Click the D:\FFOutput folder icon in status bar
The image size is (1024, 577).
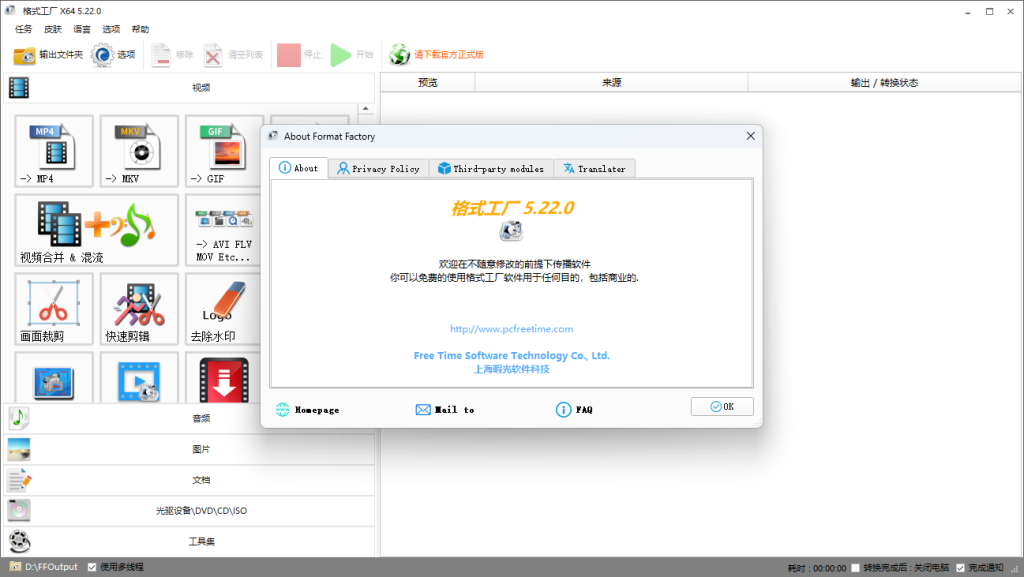[15, 567]
